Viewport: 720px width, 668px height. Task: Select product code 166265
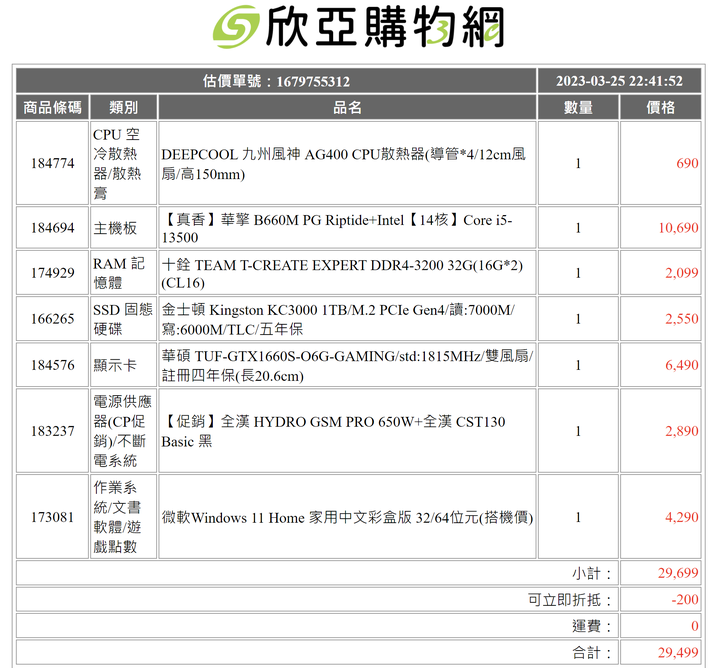pyautogui.click(x=52, y=319)
